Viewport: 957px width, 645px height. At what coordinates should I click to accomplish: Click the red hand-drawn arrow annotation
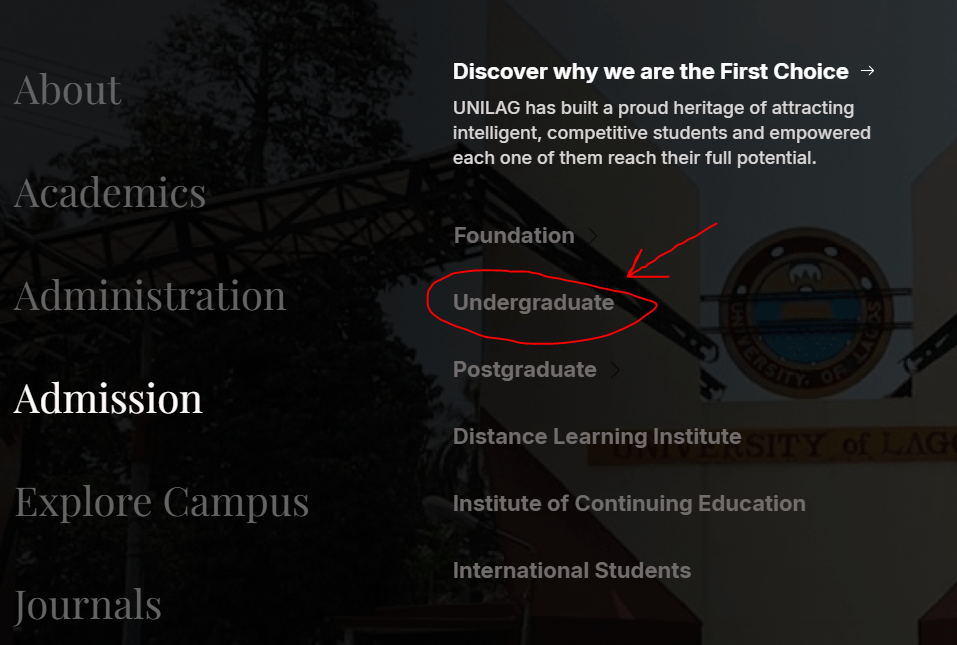click(x=670, y=252)
